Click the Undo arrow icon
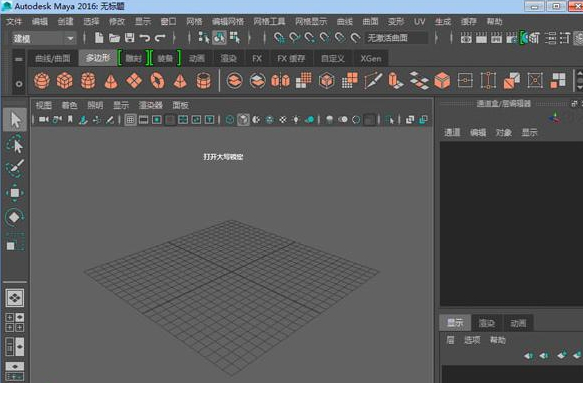 tap(145, 38)
